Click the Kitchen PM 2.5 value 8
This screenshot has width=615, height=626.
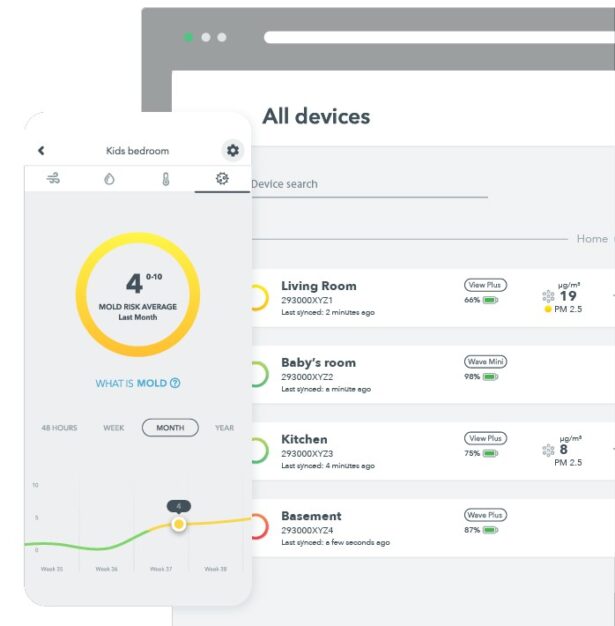(x=563, y=450)
